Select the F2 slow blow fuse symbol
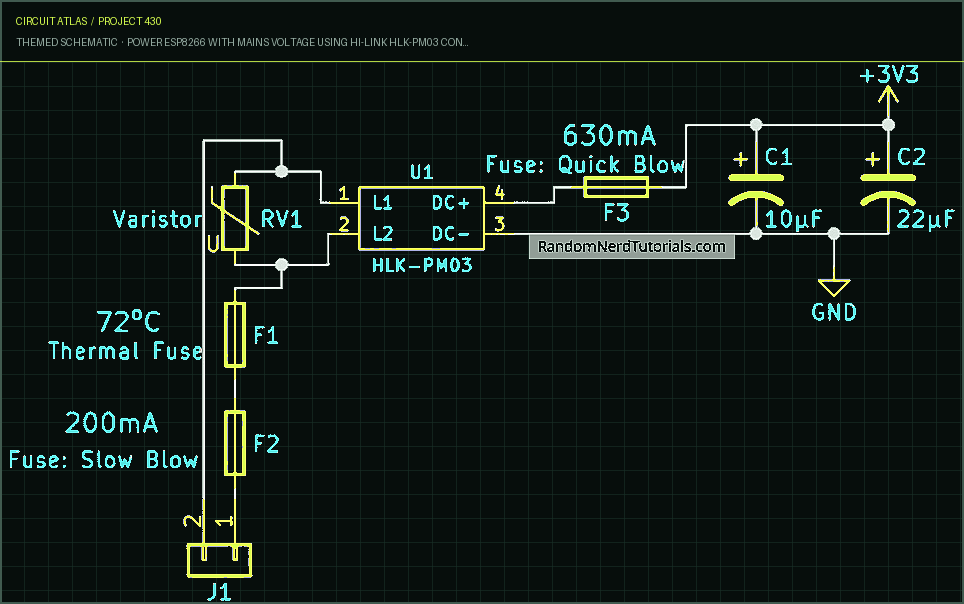 235,443
